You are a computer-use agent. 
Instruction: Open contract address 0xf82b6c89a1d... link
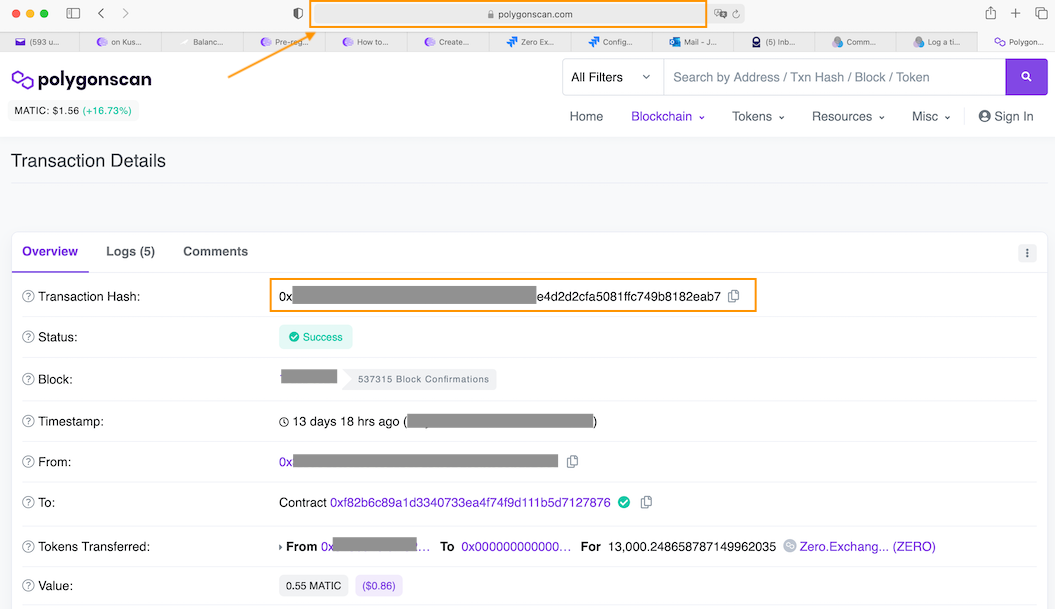(470, 503)
